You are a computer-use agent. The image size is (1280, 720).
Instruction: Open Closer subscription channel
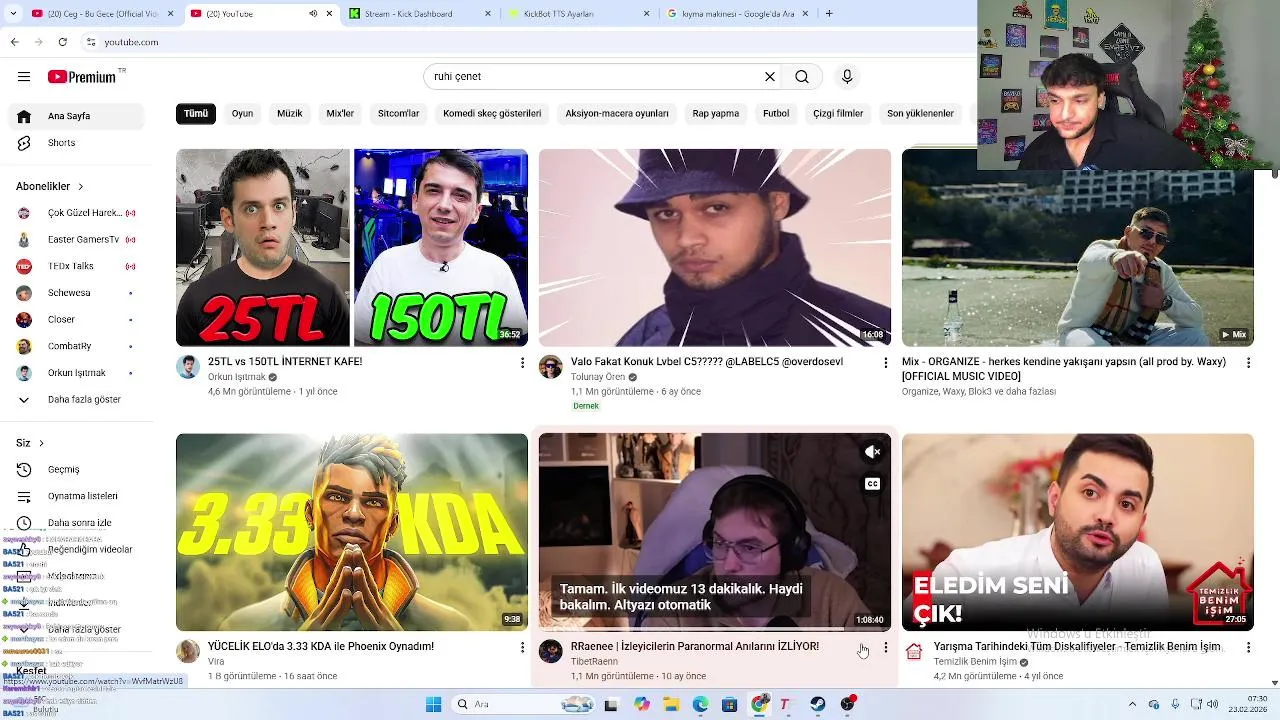tap(77, 320)
